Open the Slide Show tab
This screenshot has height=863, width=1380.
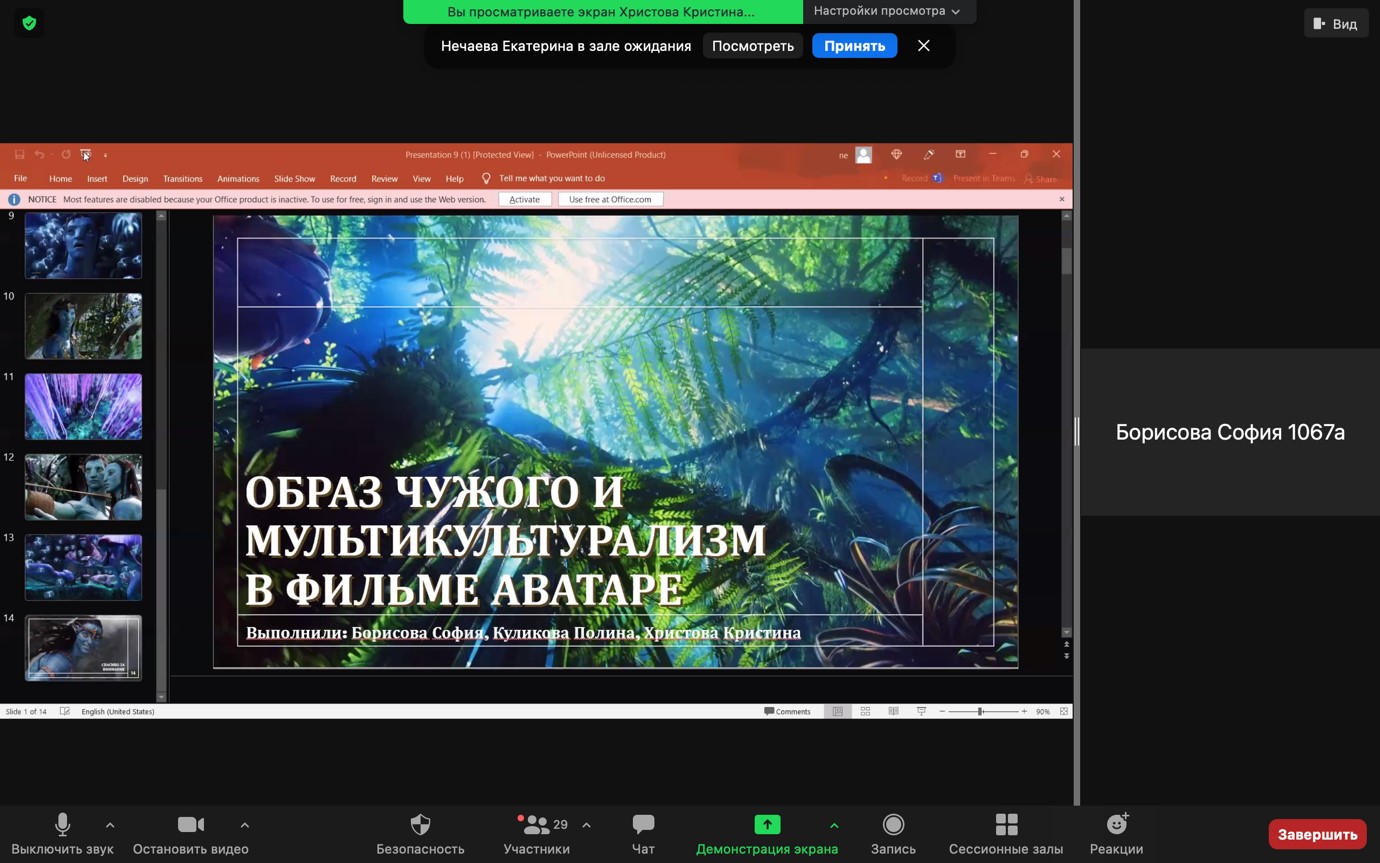tap(294, 179)
